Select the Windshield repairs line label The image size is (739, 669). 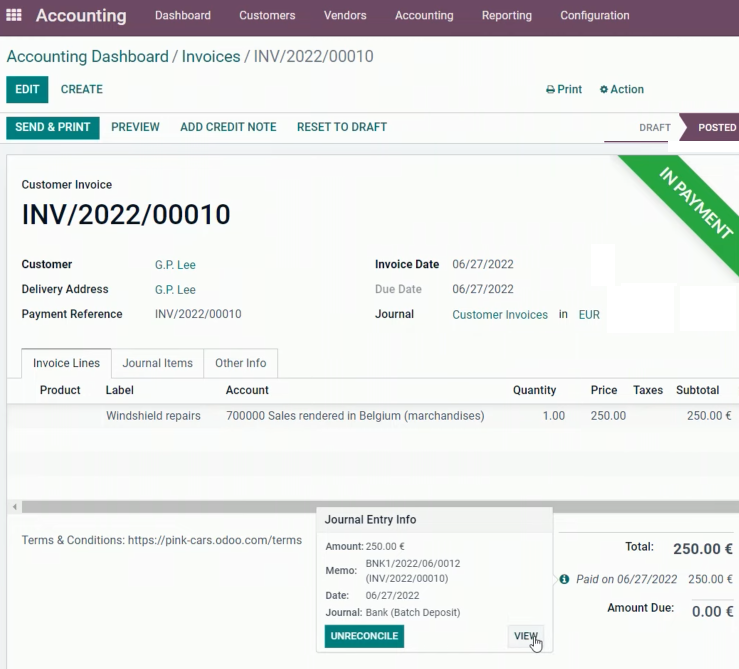point(153,415)
